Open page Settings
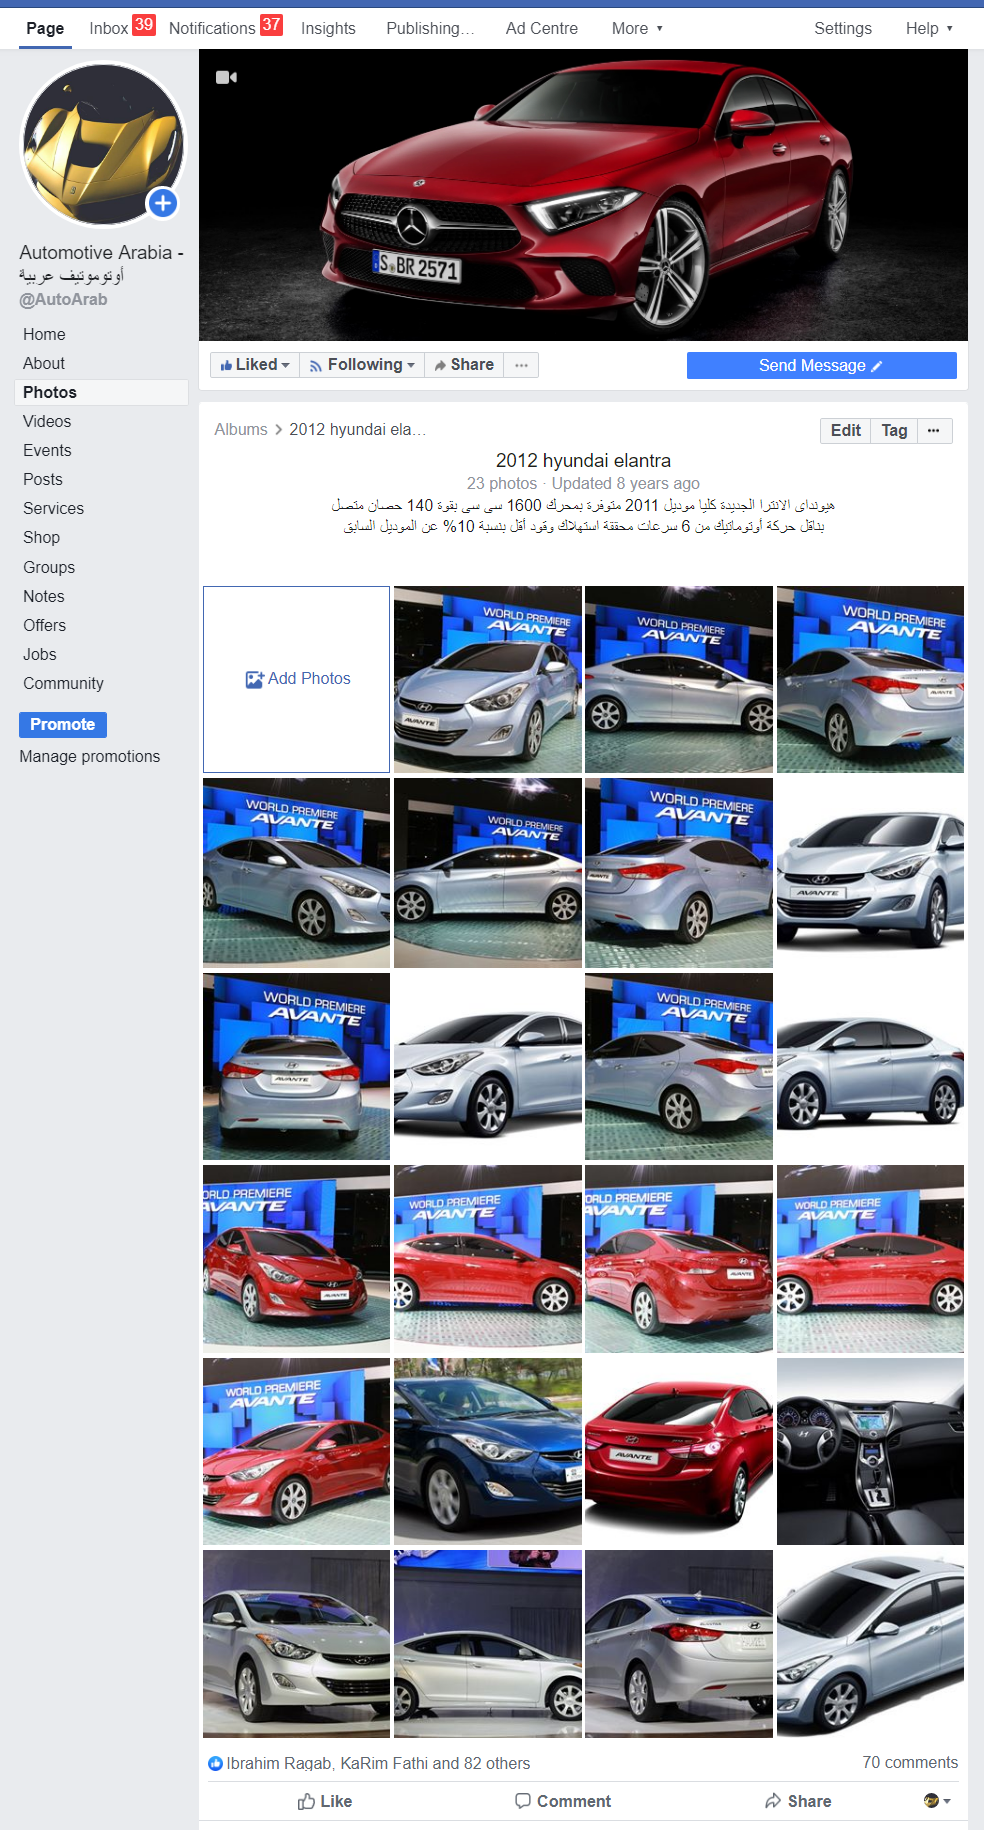The height and width of the screenshot is (1832, 984). pyautogui.click(x=842, y=28)
